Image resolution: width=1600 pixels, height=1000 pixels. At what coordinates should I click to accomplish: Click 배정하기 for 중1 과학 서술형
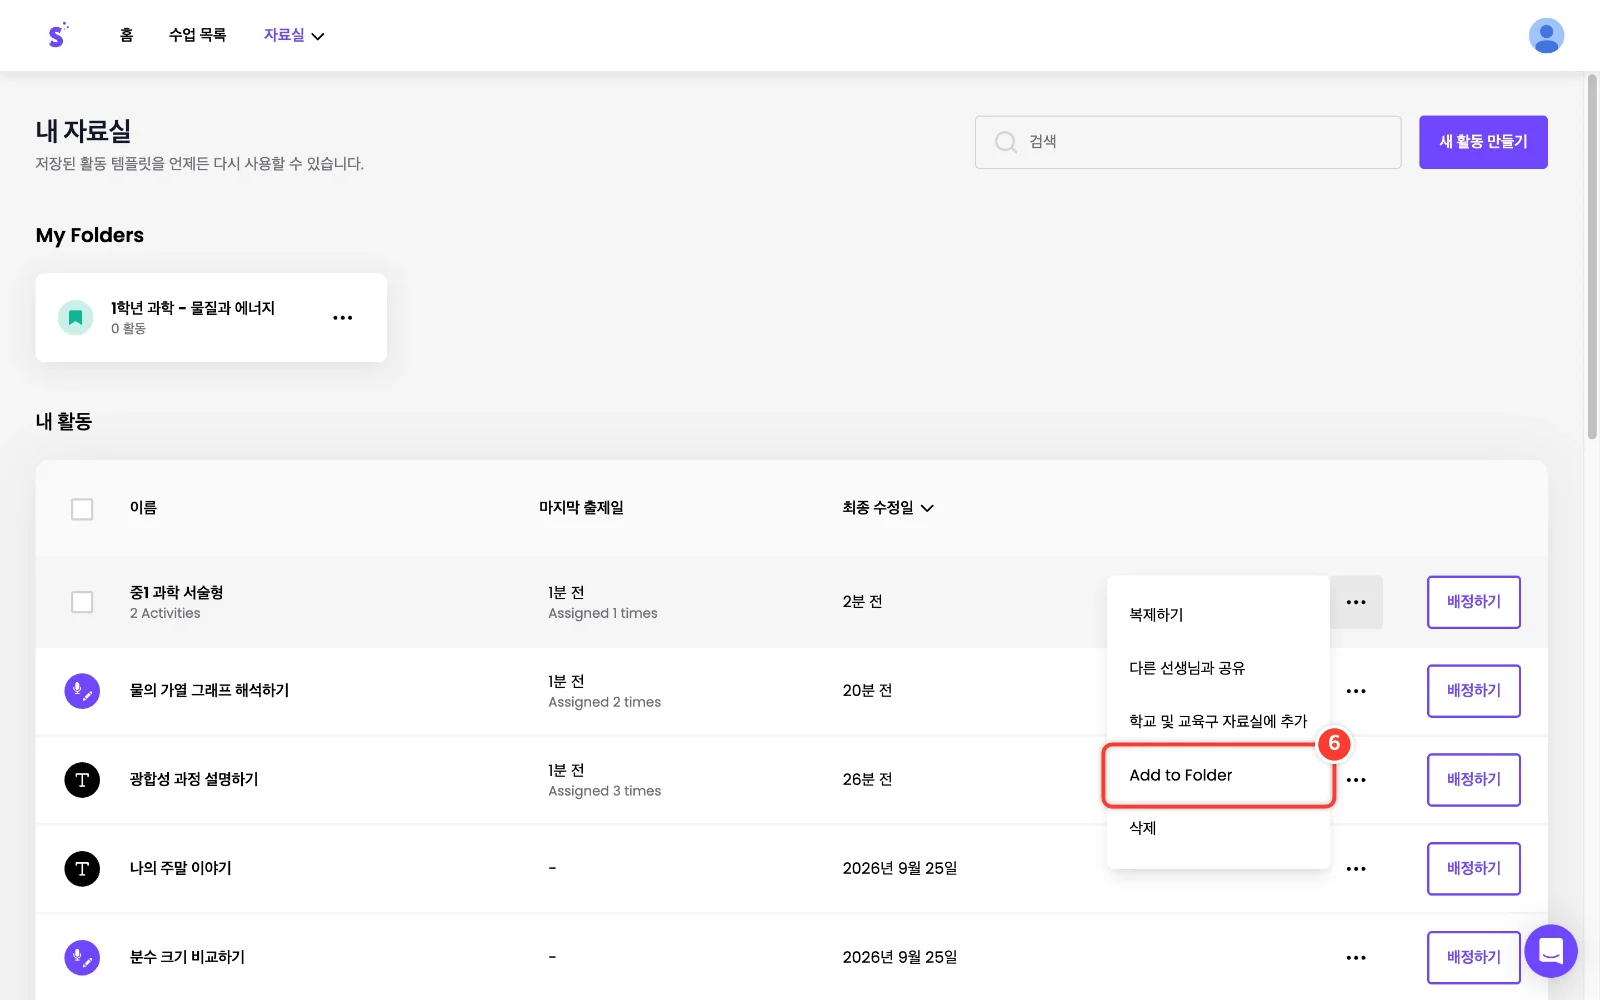[x=1474, y=602]
